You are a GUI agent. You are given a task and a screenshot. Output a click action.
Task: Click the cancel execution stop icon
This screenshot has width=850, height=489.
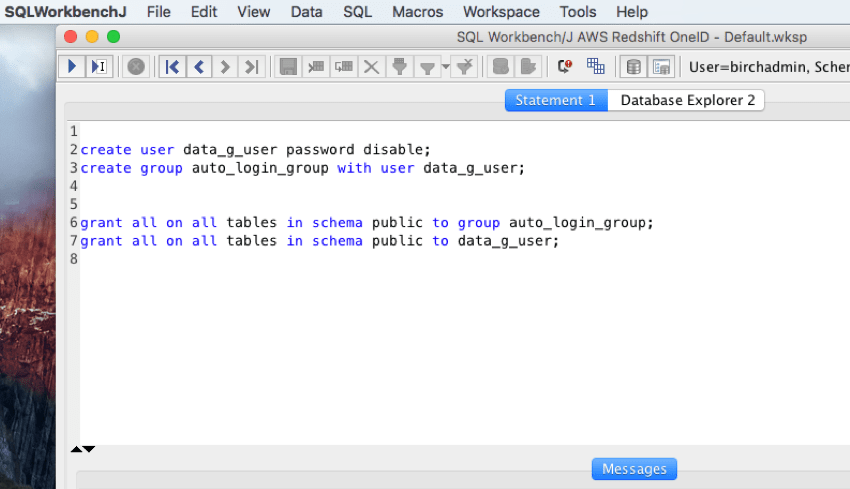(136, 67)
